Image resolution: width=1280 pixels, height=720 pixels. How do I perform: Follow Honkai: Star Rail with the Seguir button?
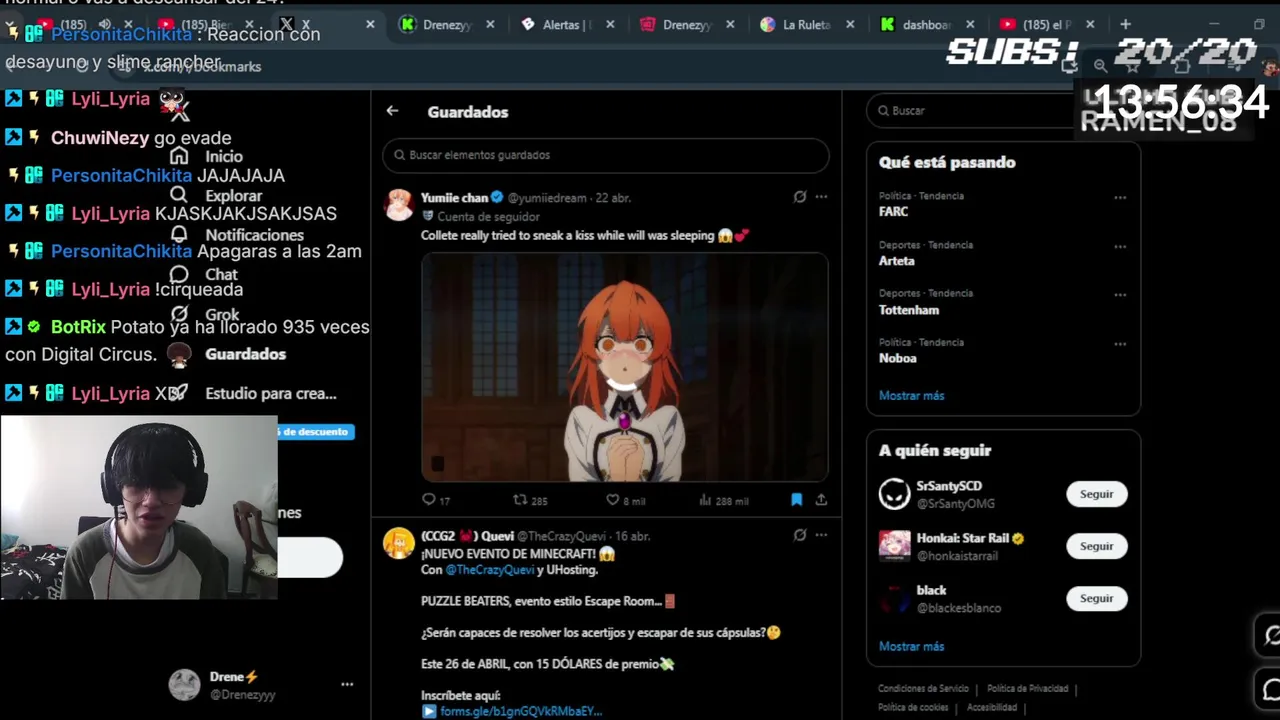(1096, 546)
